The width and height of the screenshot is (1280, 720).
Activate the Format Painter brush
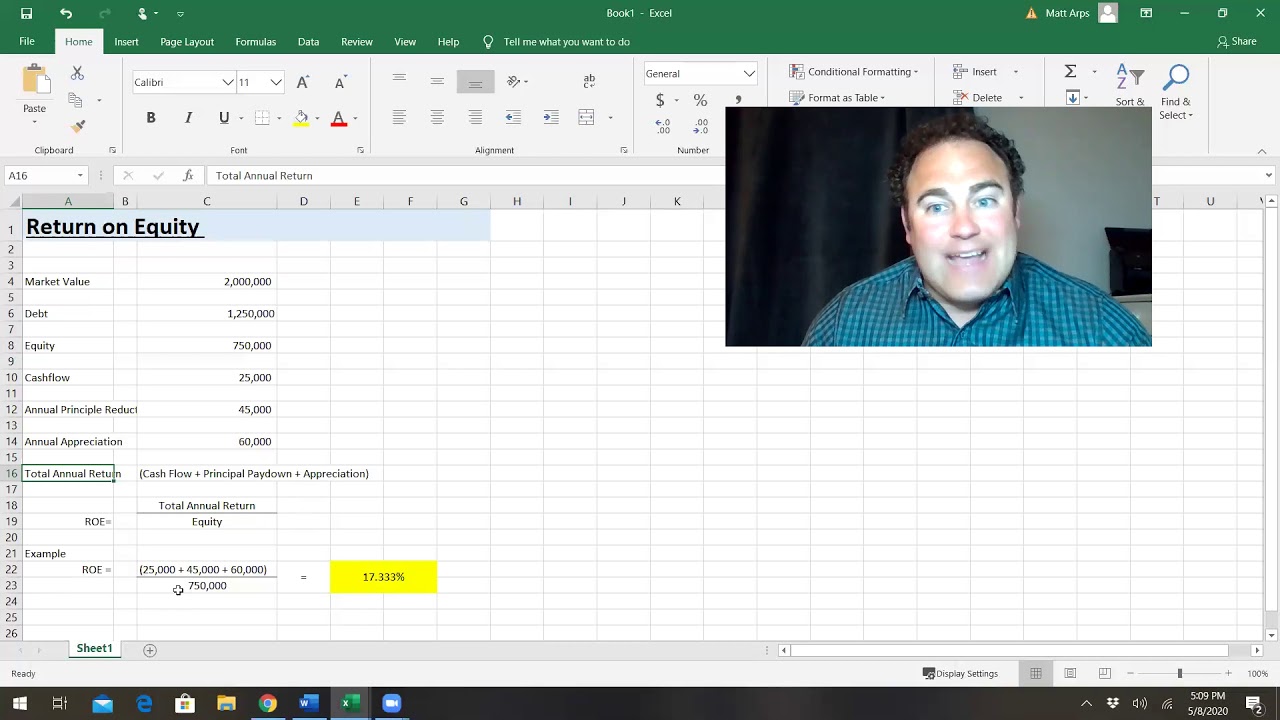click(78, 126)
